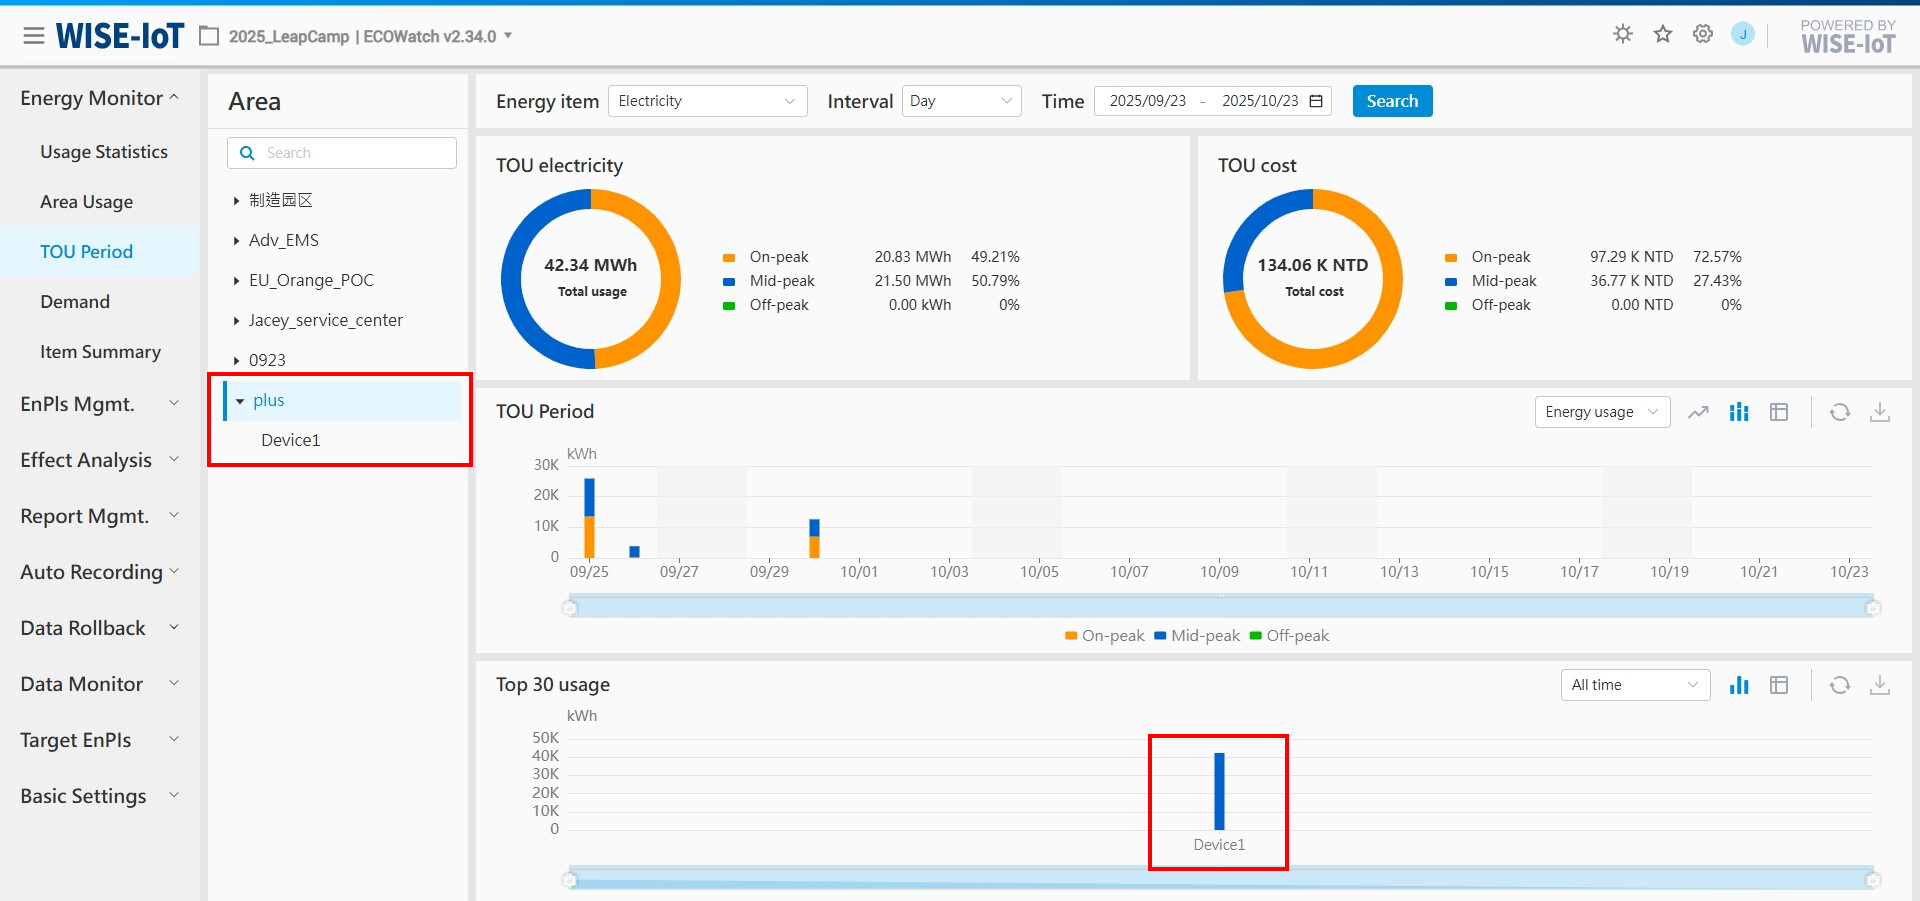Expand the EU_Orange_POC tree node

(x=236, y=281)
